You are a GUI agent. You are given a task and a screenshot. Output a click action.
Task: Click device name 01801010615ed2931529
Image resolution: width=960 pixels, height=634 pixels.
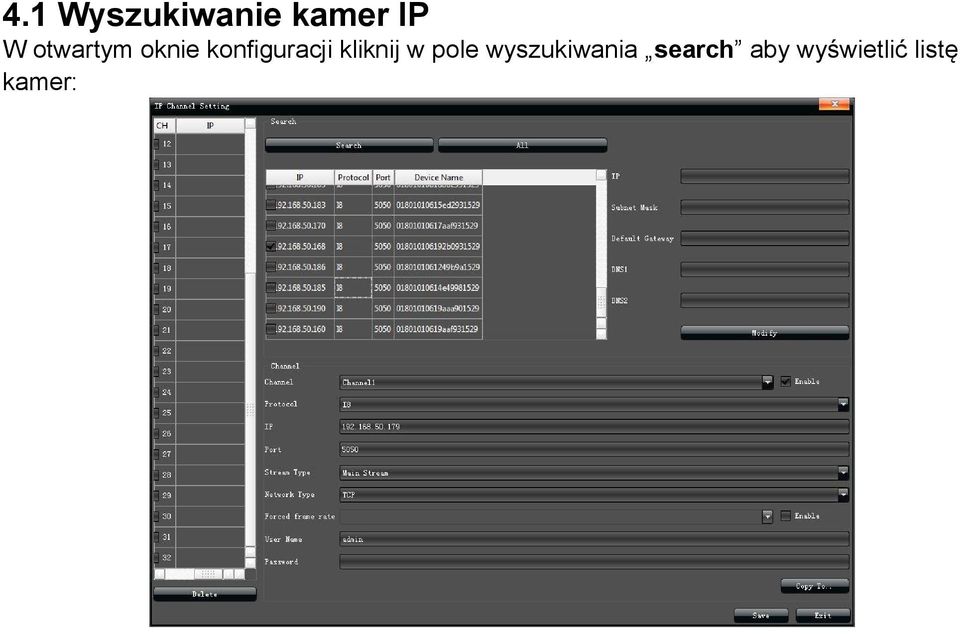tap(438, 205)
